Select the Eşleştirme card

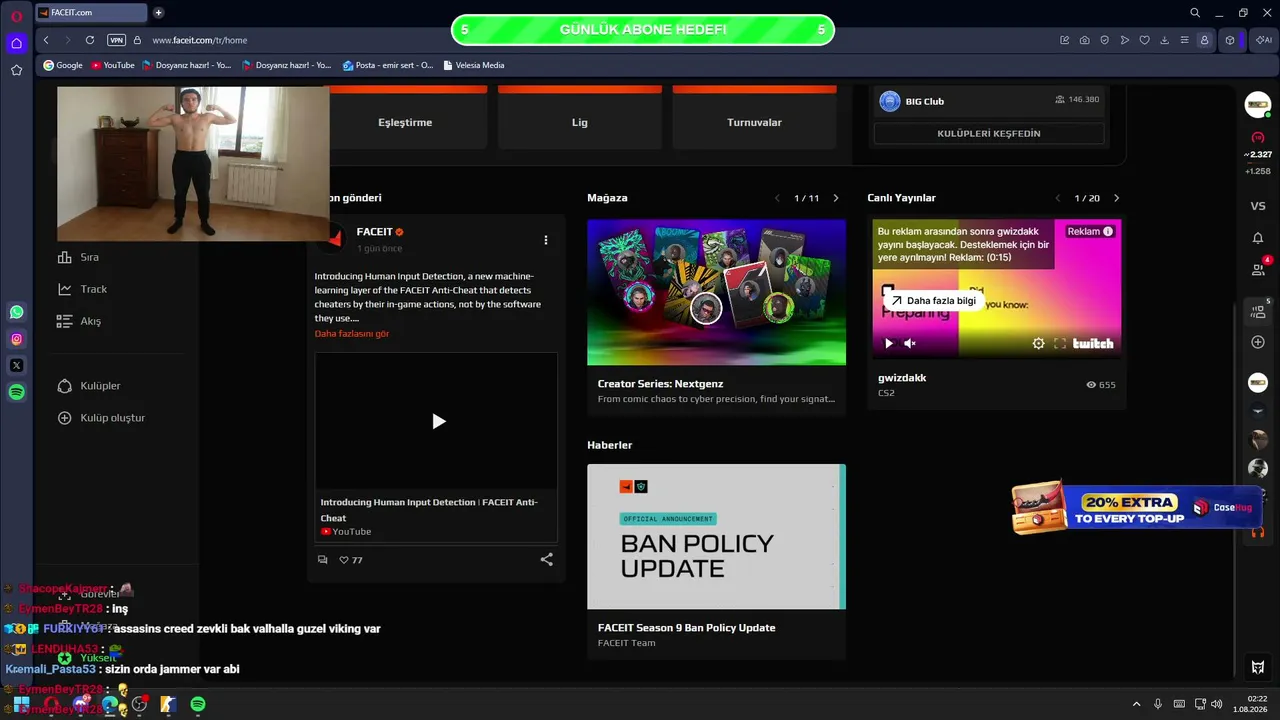[x=405, y=118]
